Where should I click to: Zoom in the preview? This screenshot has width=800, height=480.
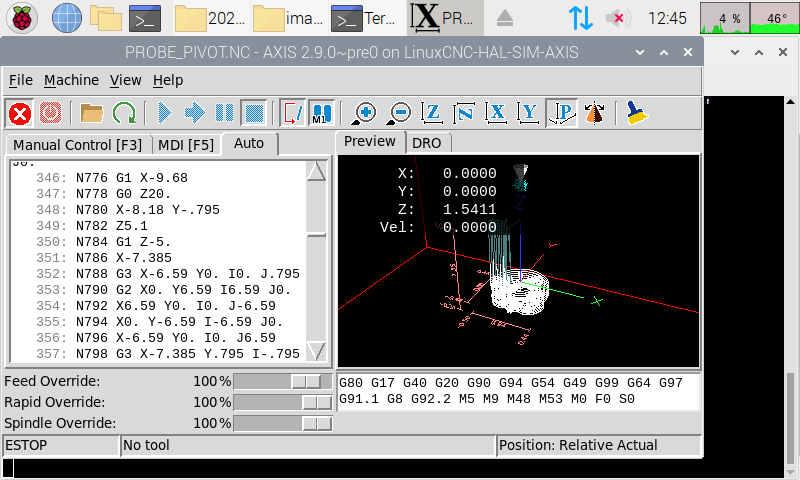[x=364, y=113]
